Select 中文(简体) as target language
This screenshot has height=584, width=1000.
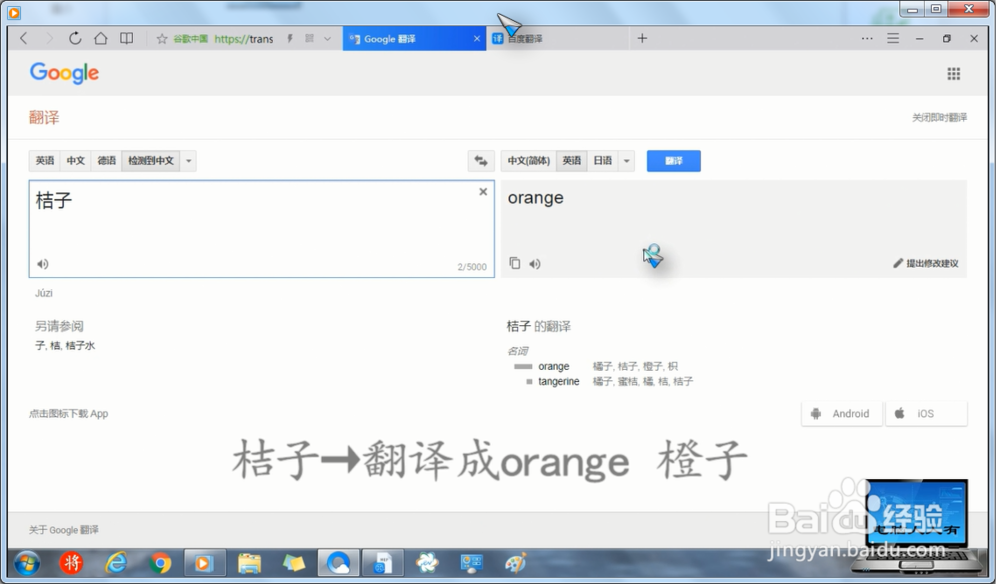tap(529, 161)
